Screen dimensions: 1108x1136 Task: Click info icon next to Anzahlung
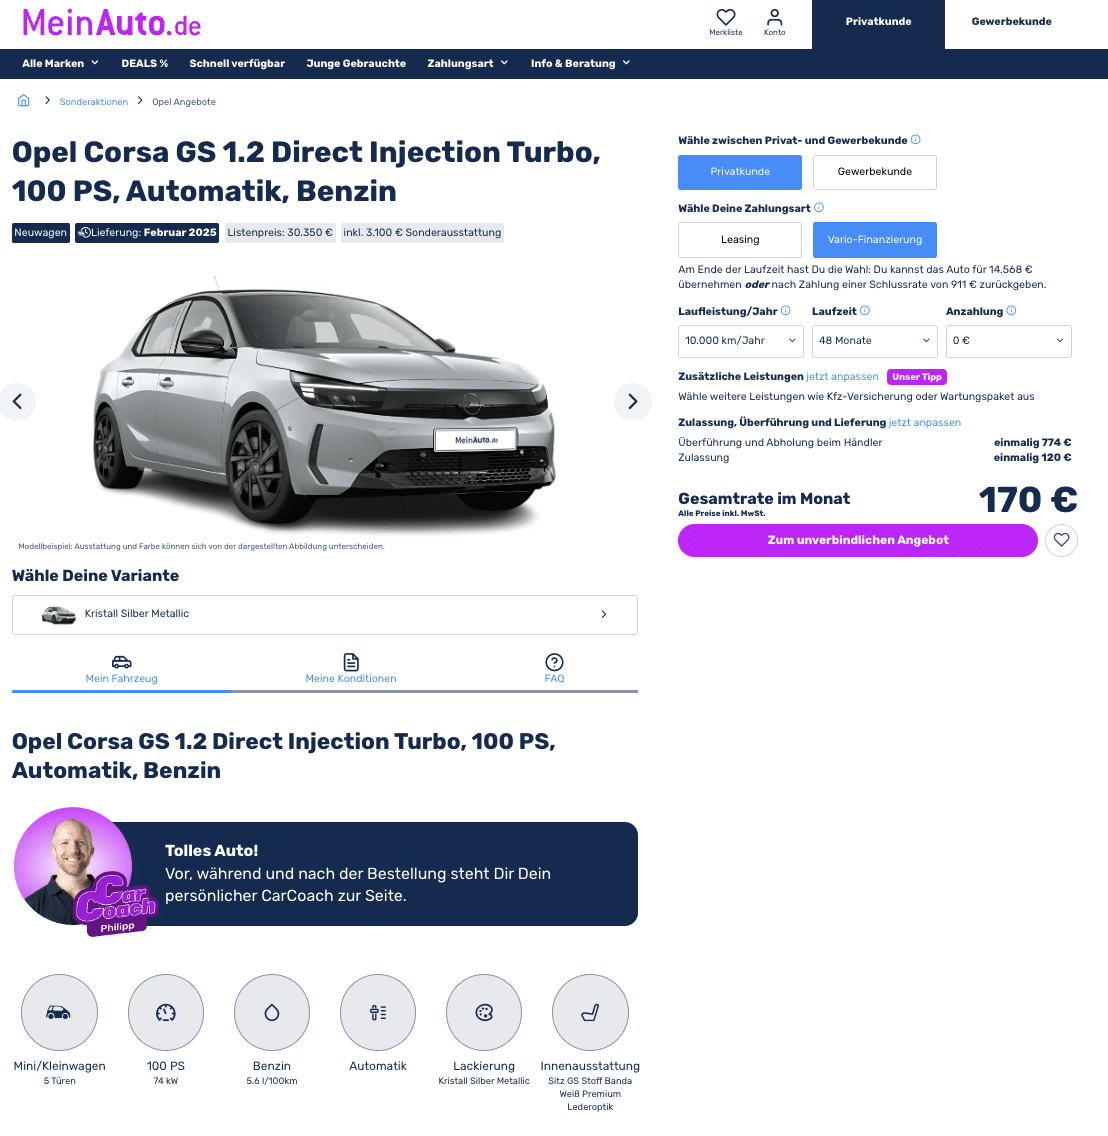[1012, 311]
